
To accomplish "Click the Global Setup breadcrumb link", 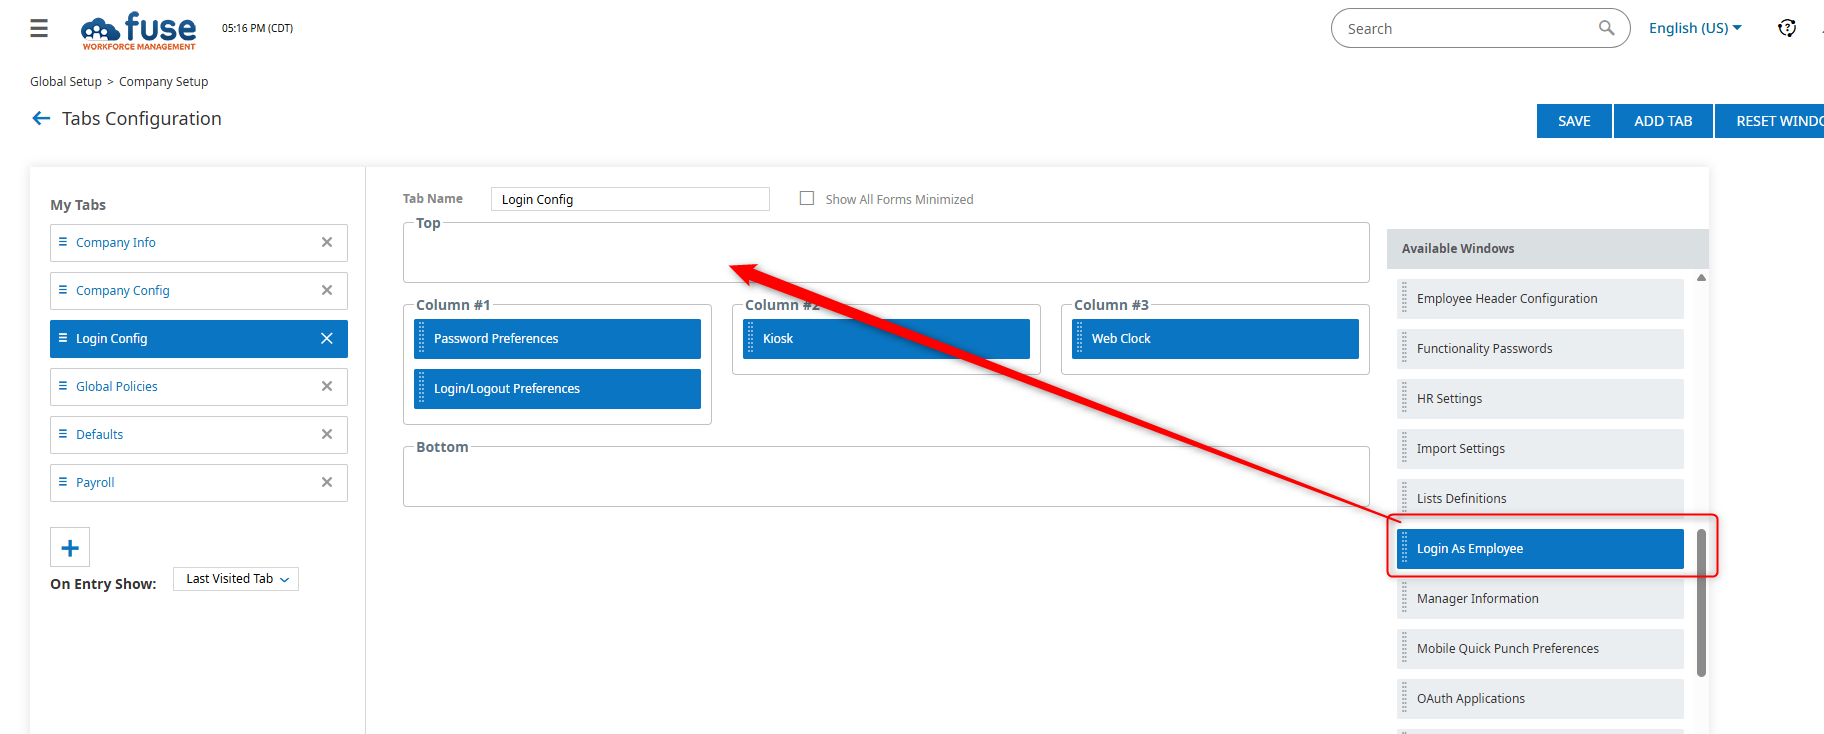I will [66, 82].
